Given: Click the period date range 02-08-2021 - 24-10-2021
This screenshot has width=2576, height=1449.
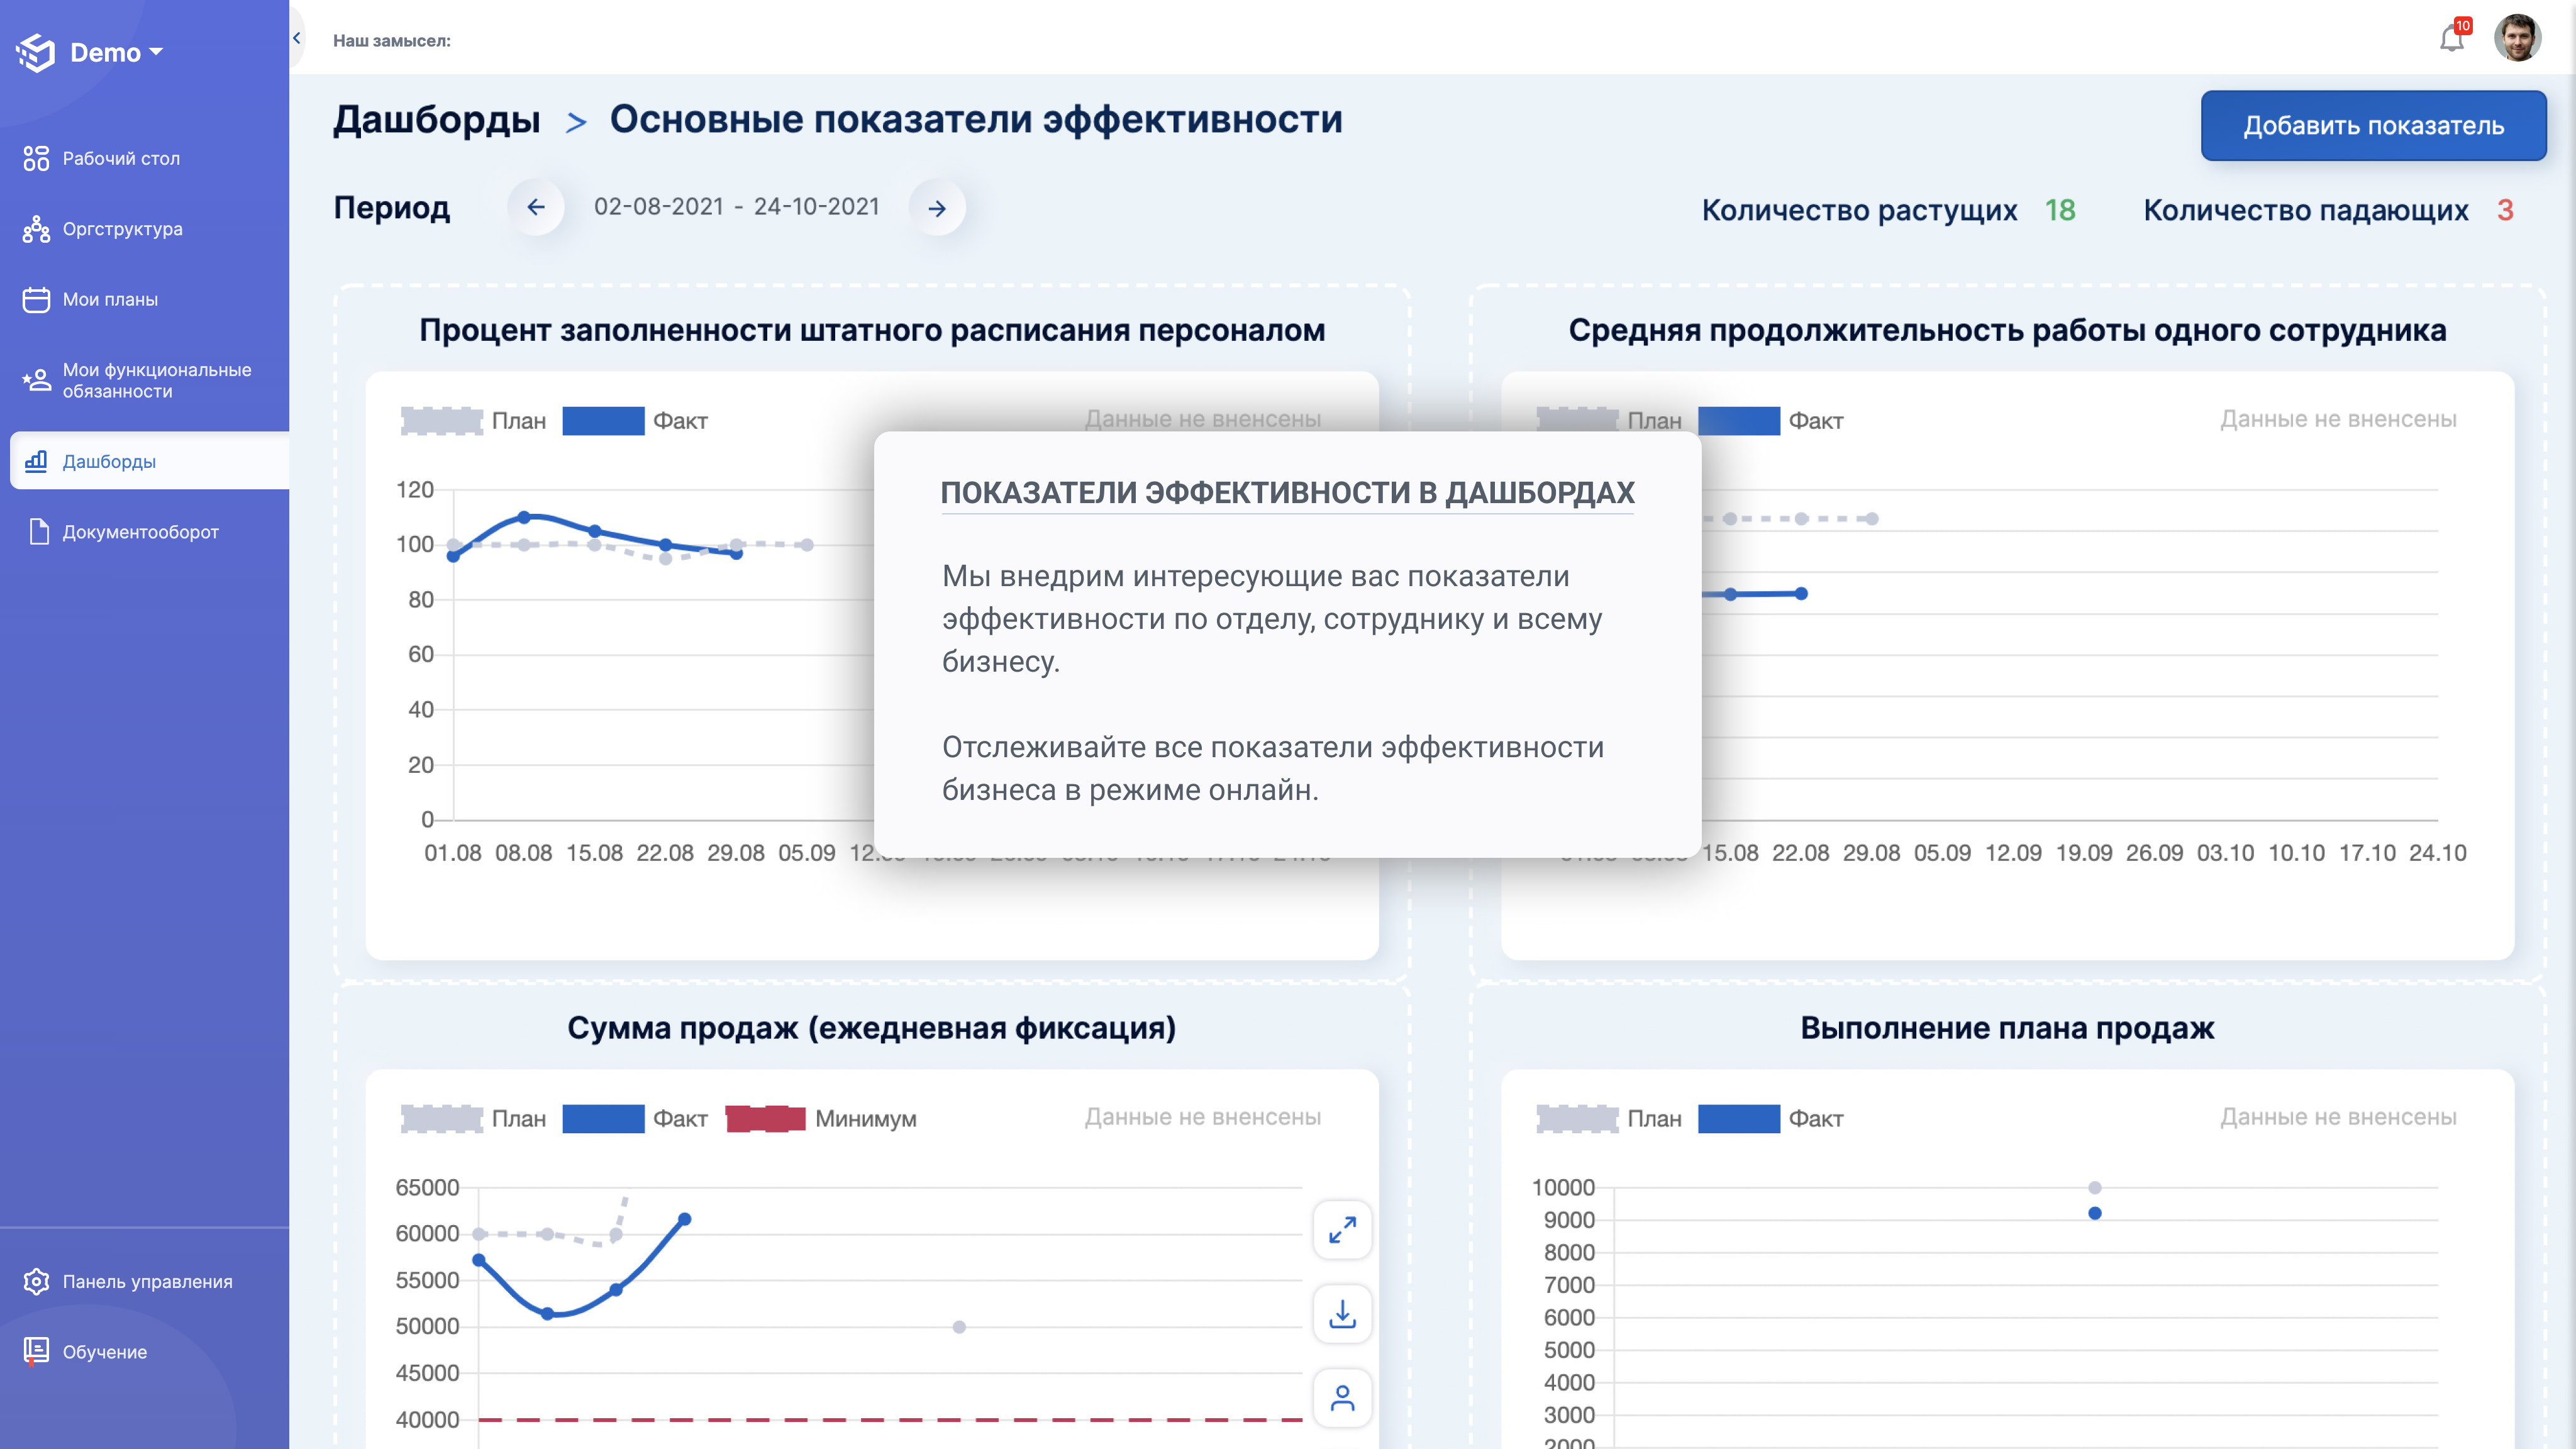Looking at the screenshot, I should tap(737, 206).
